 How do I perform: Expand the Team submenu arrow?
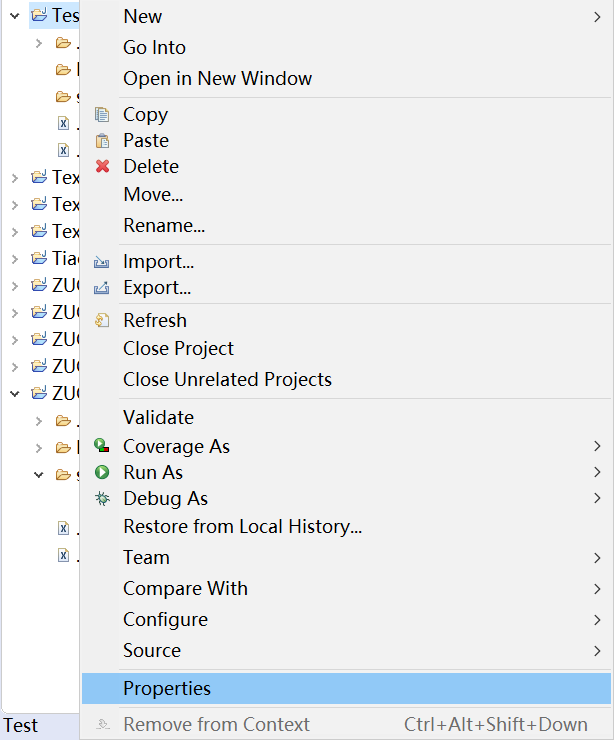click(x=597, y=558)
